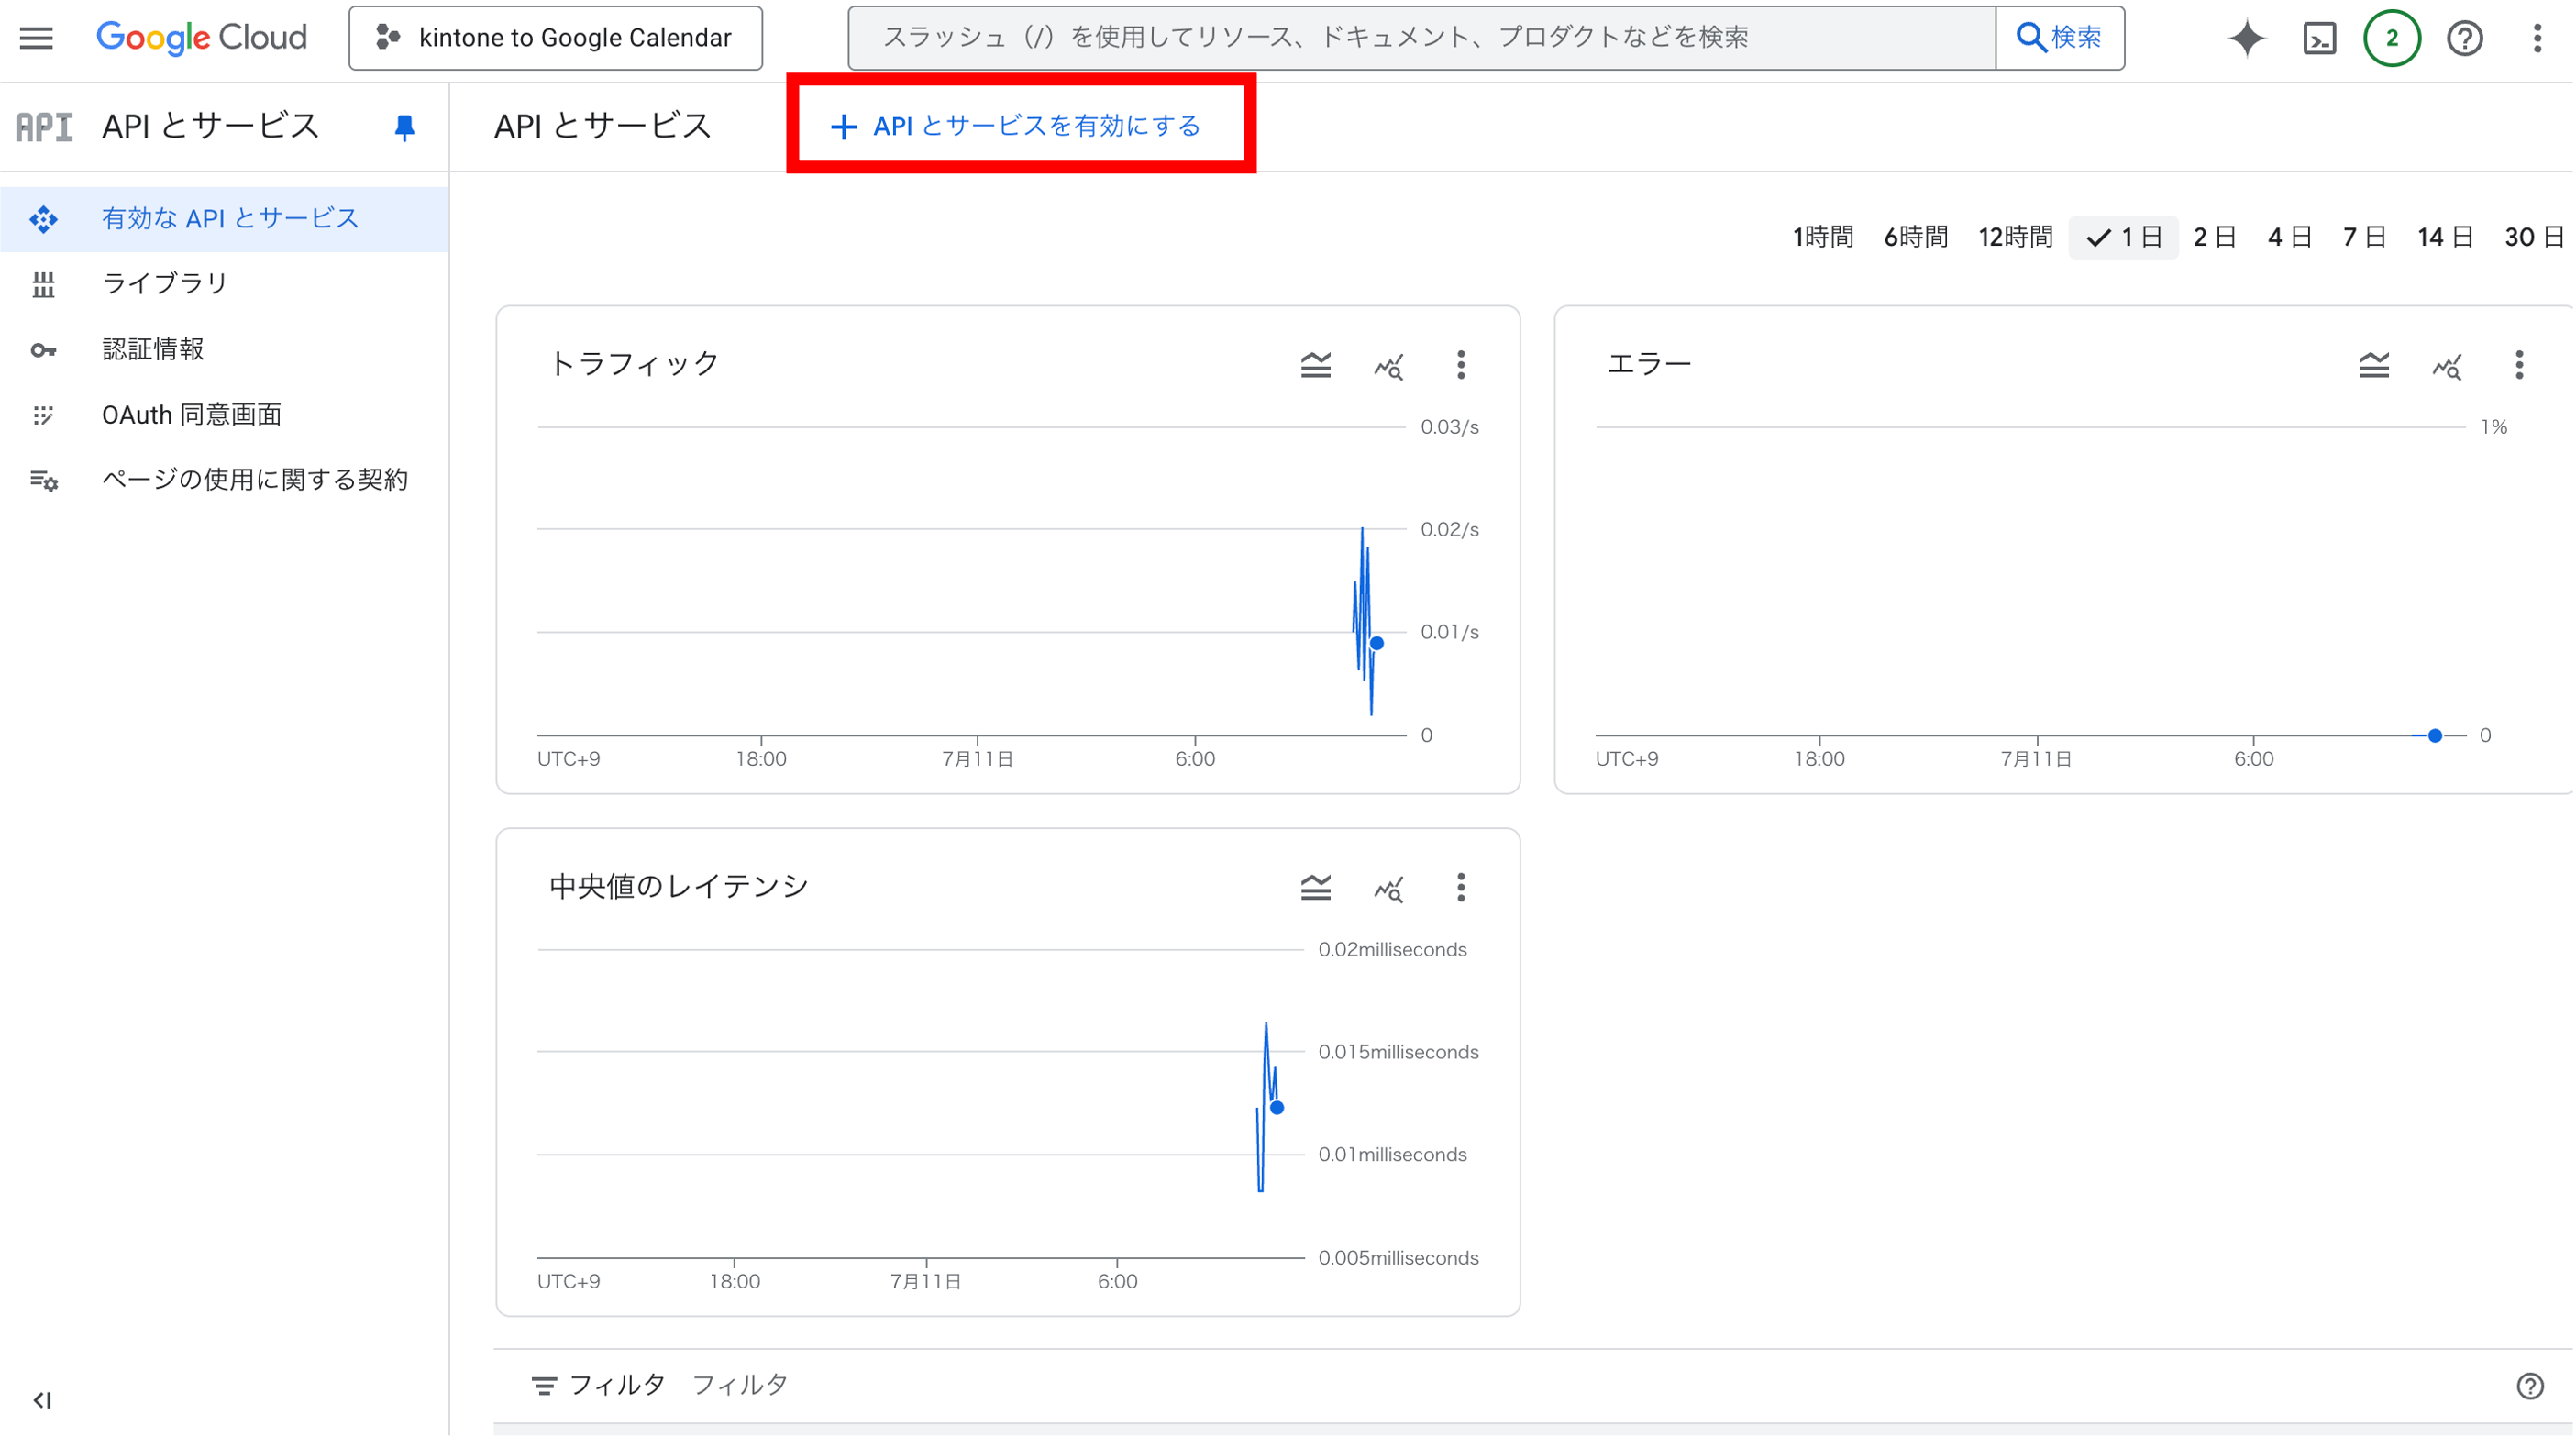Click the filter help question mark icon
Screen dimensions: 2576x1437
2530,1387
